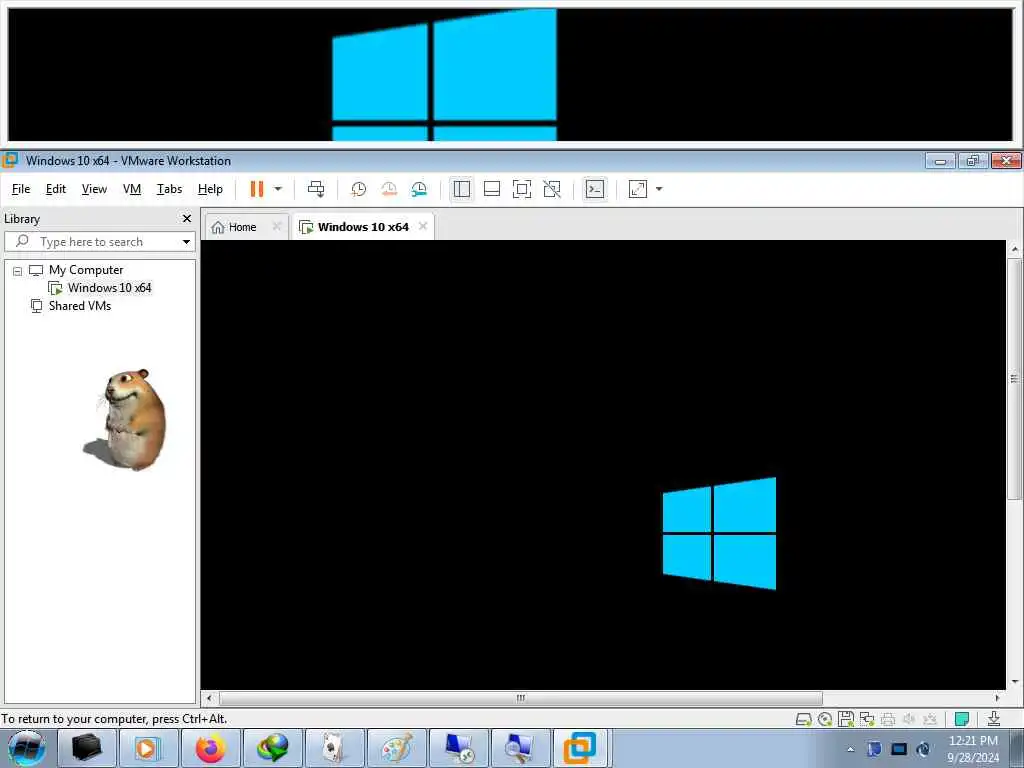Click the VM thumbnail preview at top
Screen dimensions: 1024x768
click(x=510, y=74)
